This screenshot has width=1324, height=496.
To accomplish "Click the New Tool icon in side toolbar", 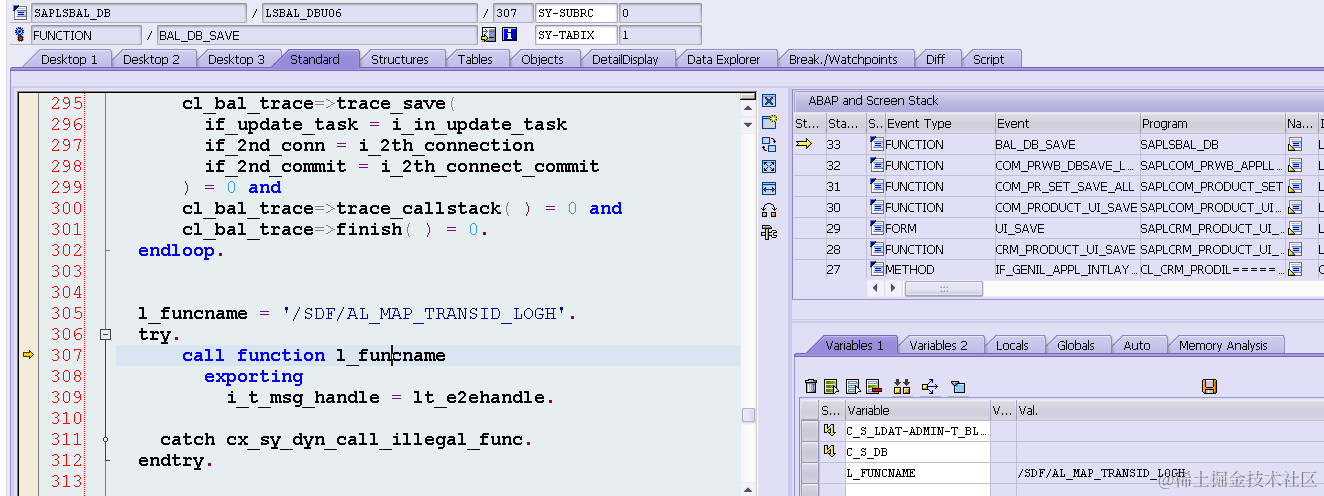I will tap(769, 122).
